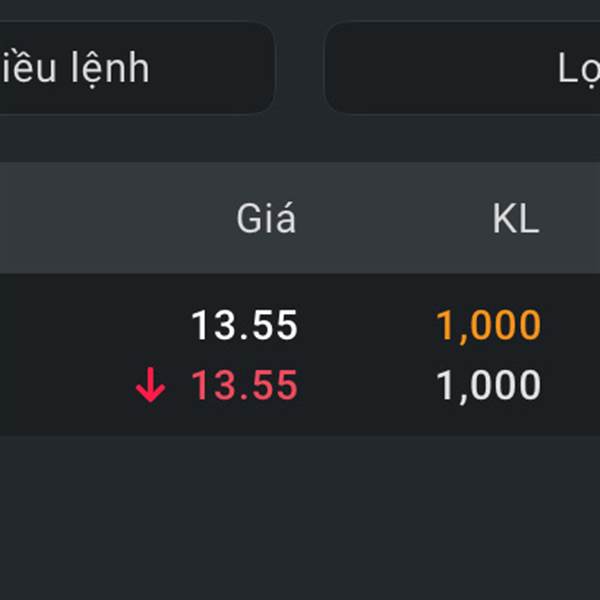Click the white 1,000 volume value
Viewport: 600px width, 600px height.
click(489, 386)
